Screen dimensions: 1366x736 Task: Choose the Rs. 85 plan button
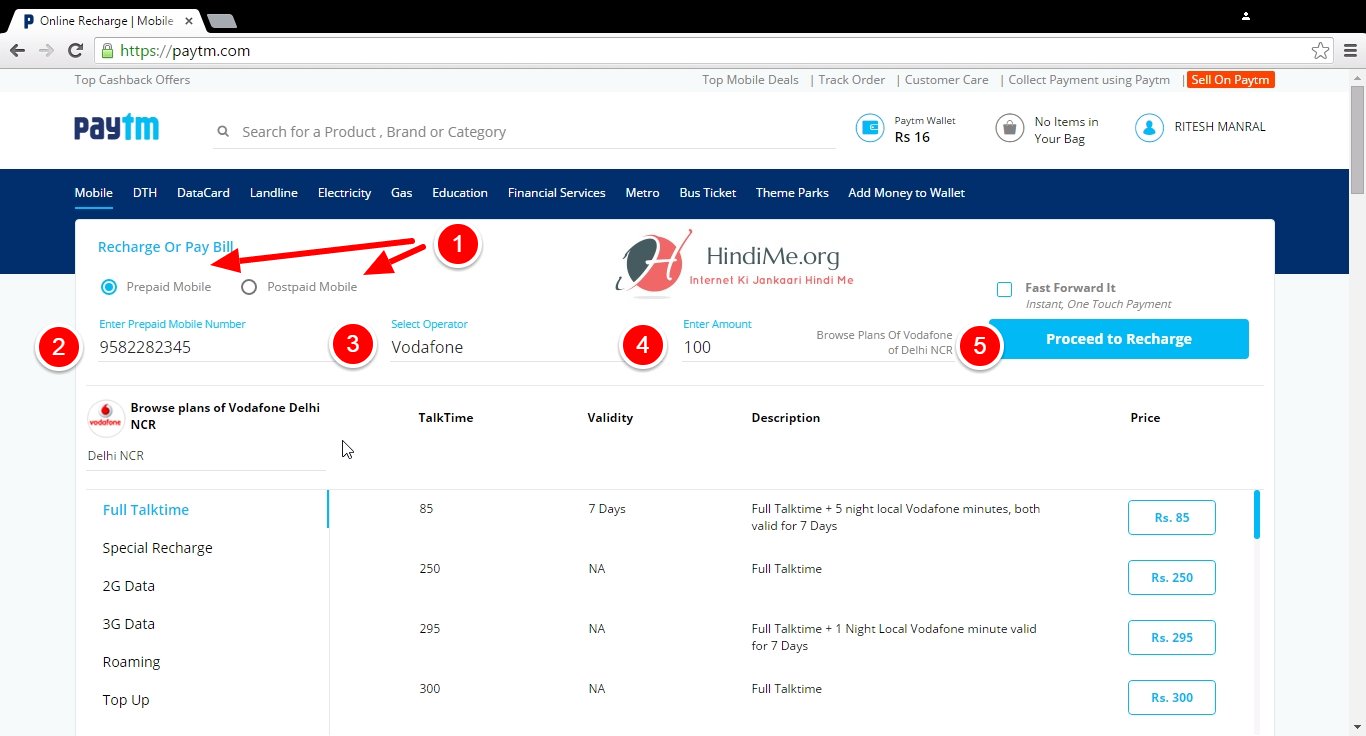[1172, 518]
